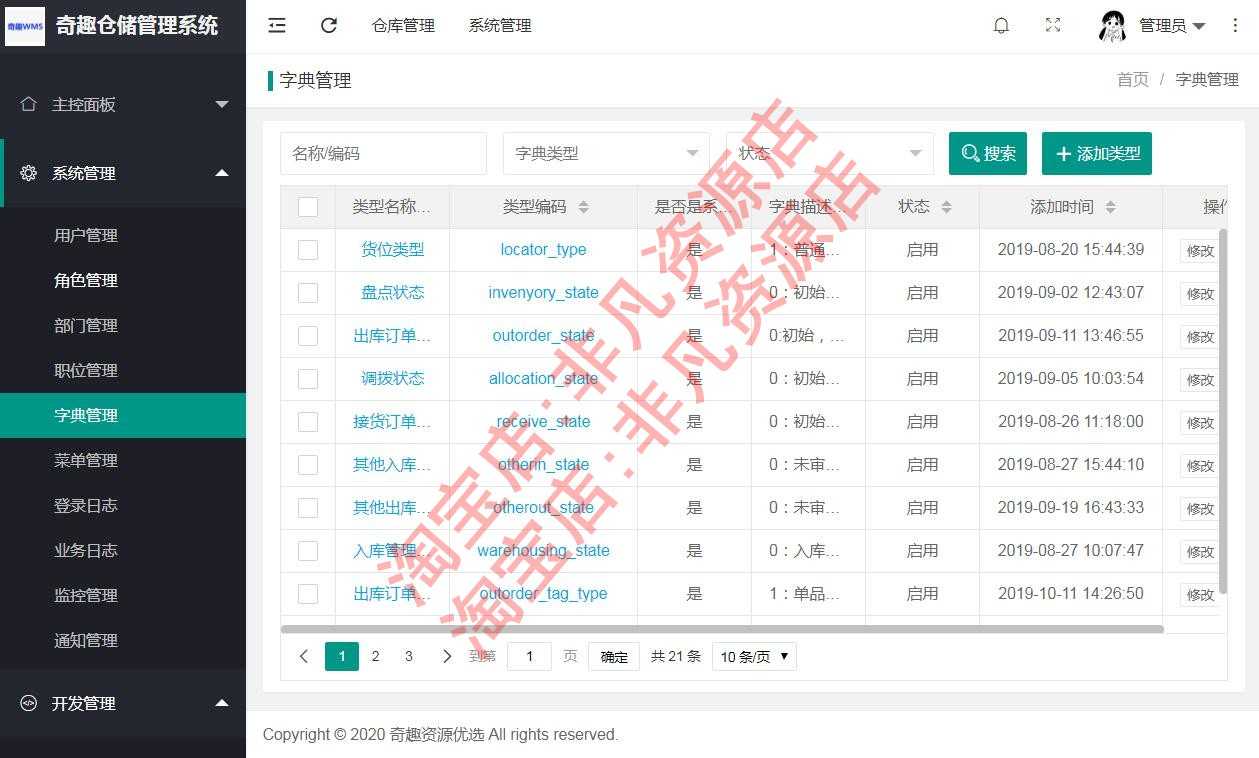Click the 搜索 magnifier search icon
The width and height of the screenshot is (1259, 758).
pyautogui.click(x=969, y=153)
